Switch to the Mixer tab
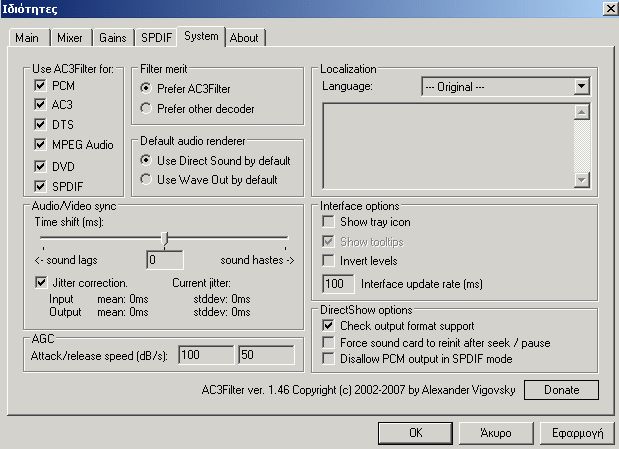 click(x=70, y=38)
